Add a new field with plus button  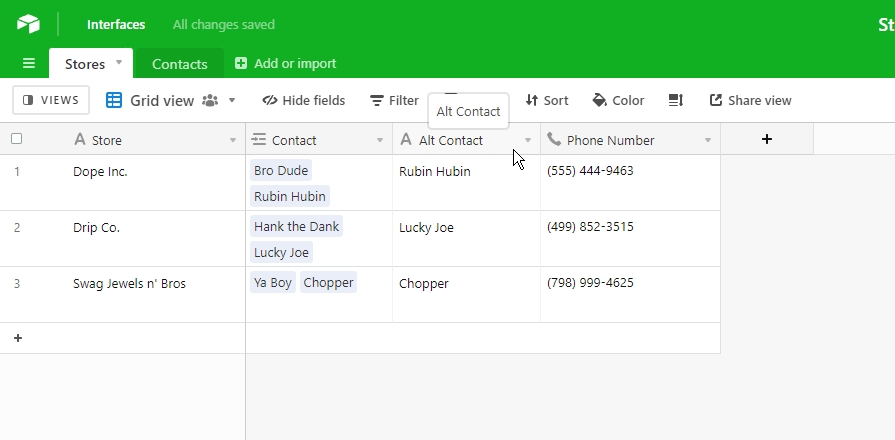coord(767,139)
